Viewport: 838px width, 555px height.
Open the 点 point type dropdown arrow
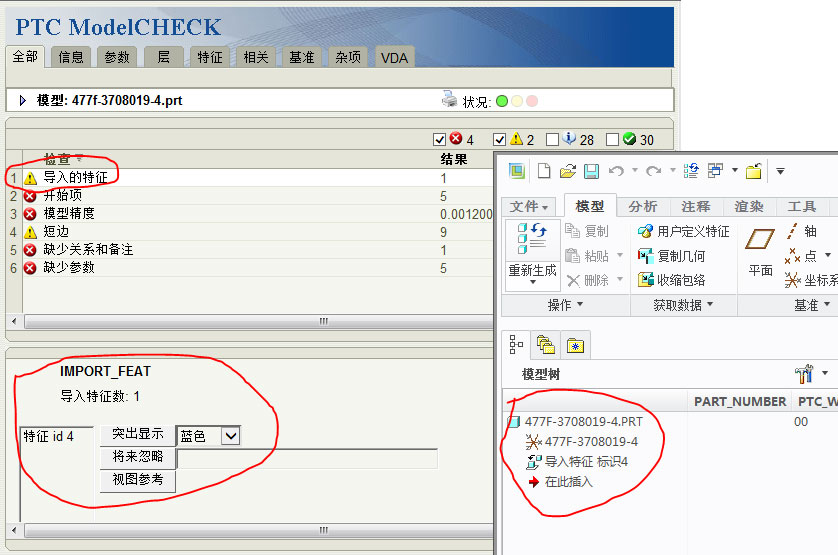click(x=827, y=255)
